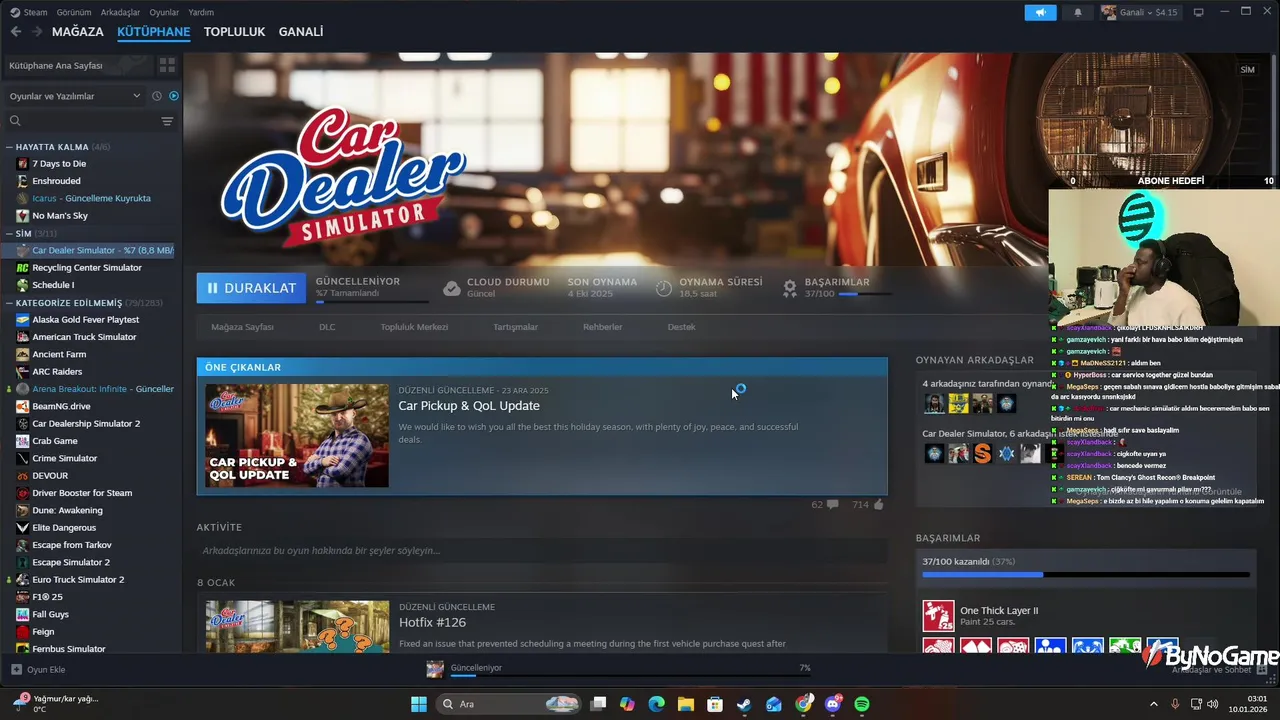
Task: Collapse the SİM category
Action: pos(9,233)
